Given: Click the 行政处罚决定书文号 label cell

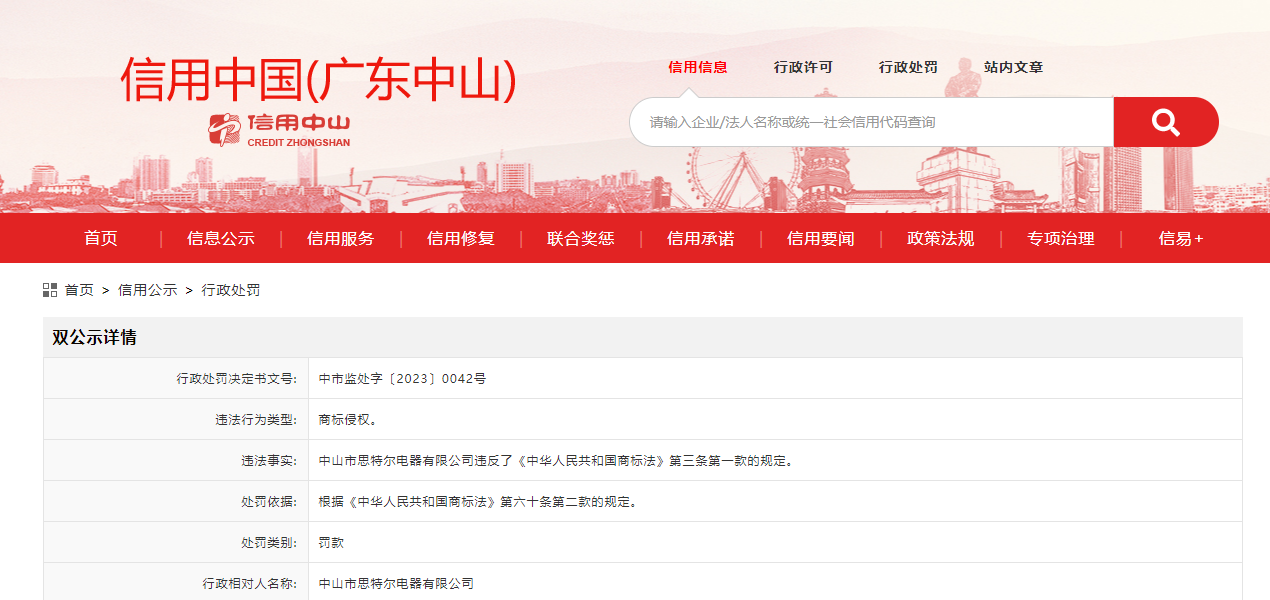Looking at the screenshot, I should click(x=176, y=379).
